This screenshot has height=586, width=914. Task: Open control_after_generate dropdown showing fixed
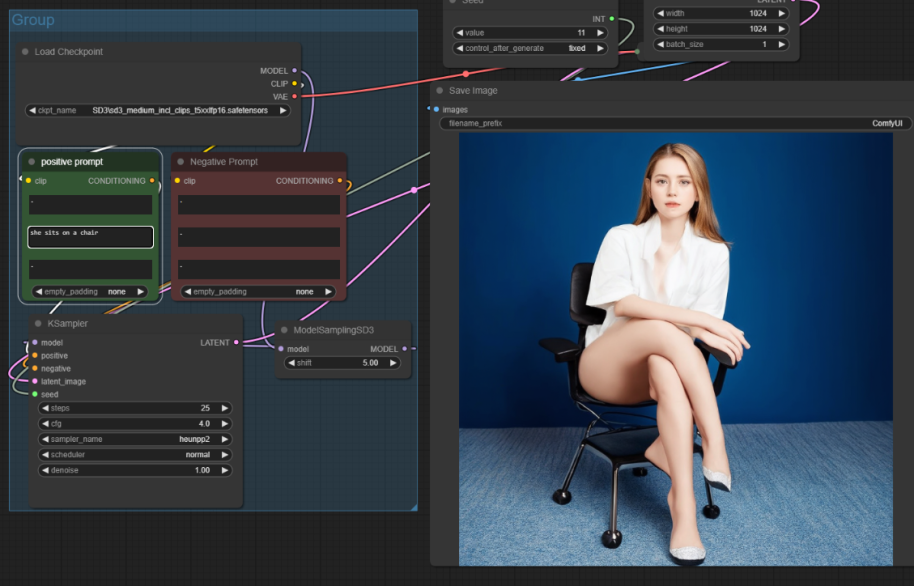(x=530, y=48)
